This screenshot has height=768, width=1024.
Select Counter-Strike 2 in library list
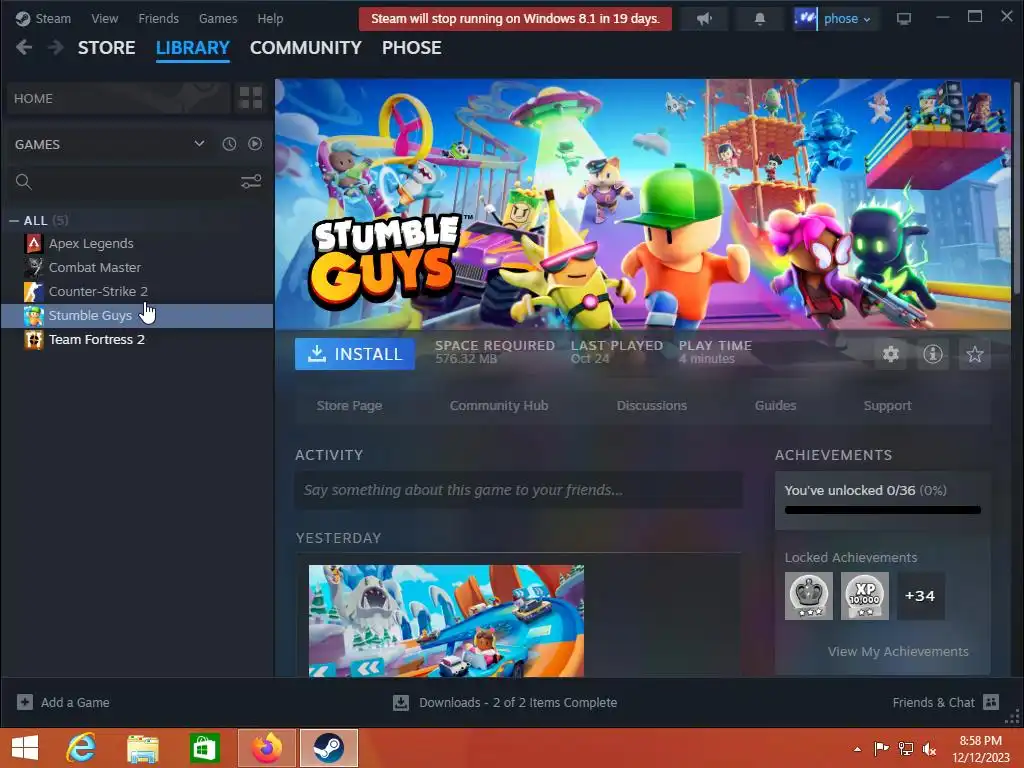pos(98,291)
